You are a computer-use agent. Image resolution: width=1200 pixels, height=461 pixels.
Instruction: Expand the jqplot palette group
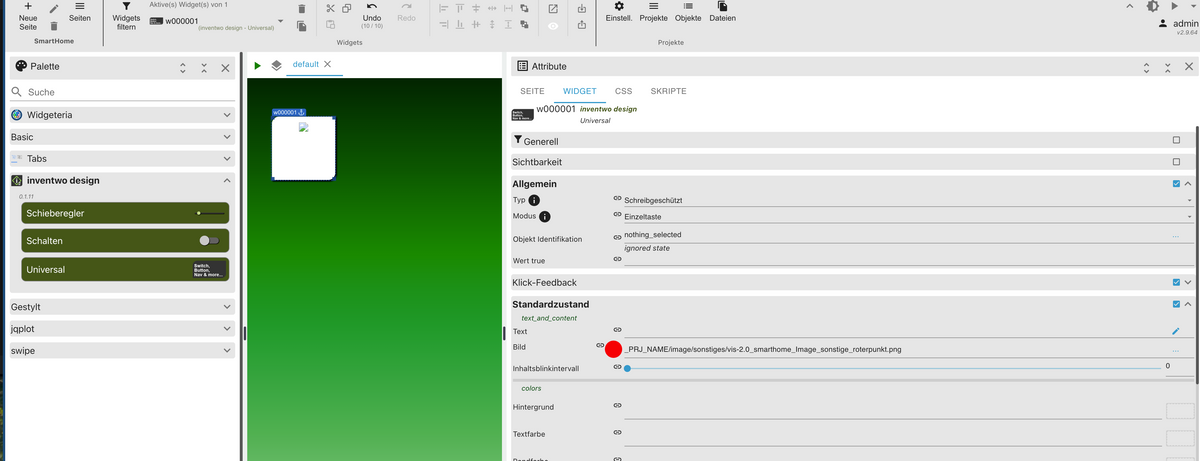click(x=227, y=329)
